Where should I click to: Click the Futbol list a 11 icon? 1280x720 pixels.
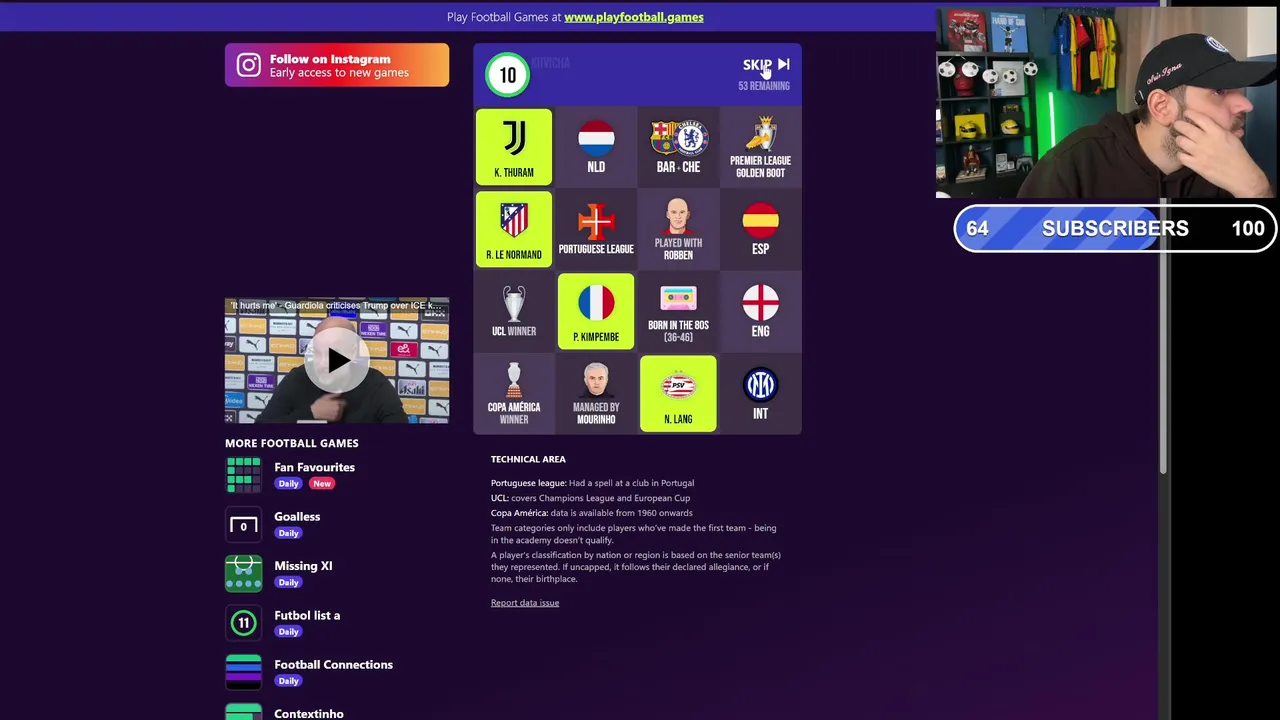(x=243, y=623)
